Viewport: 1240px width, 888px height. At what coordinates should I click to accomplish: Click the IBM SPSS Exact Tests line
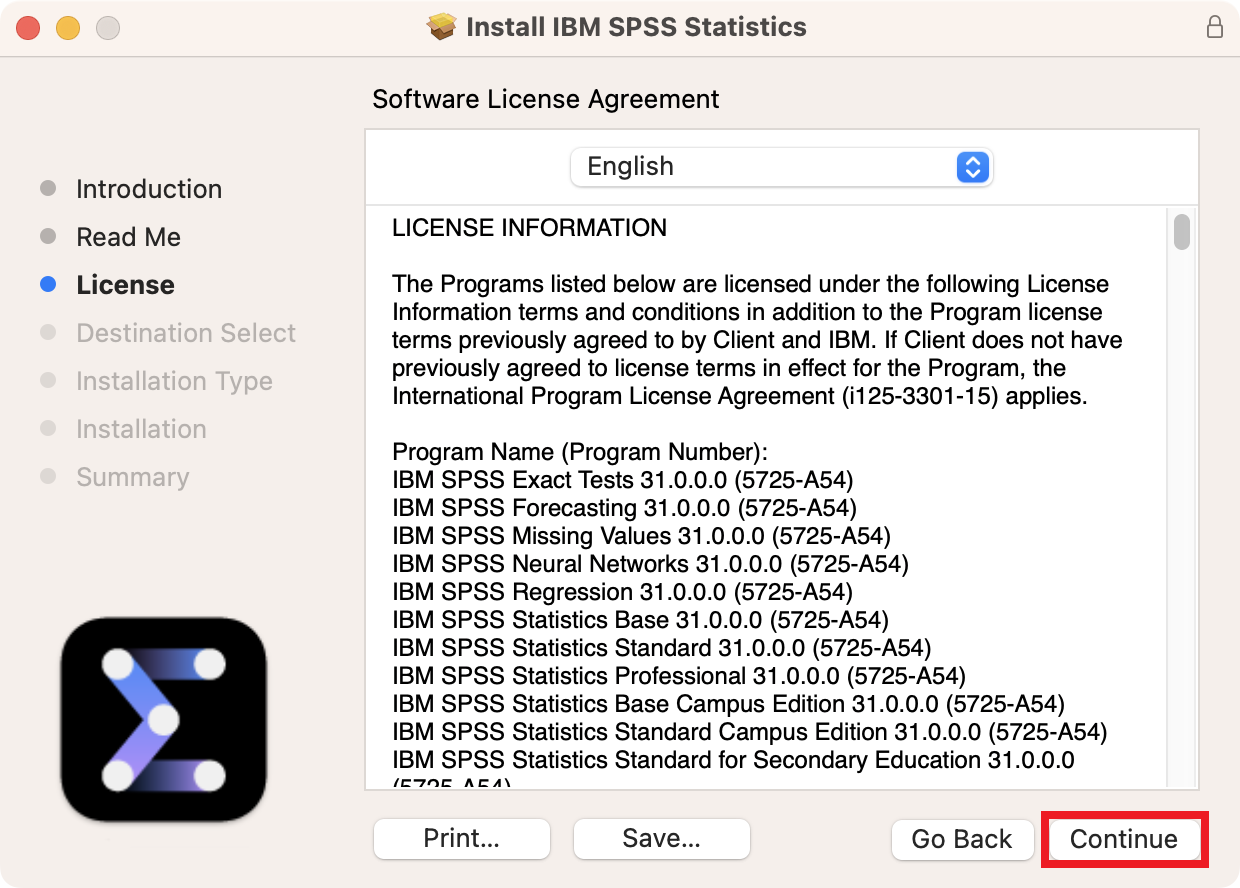(623, 480)
